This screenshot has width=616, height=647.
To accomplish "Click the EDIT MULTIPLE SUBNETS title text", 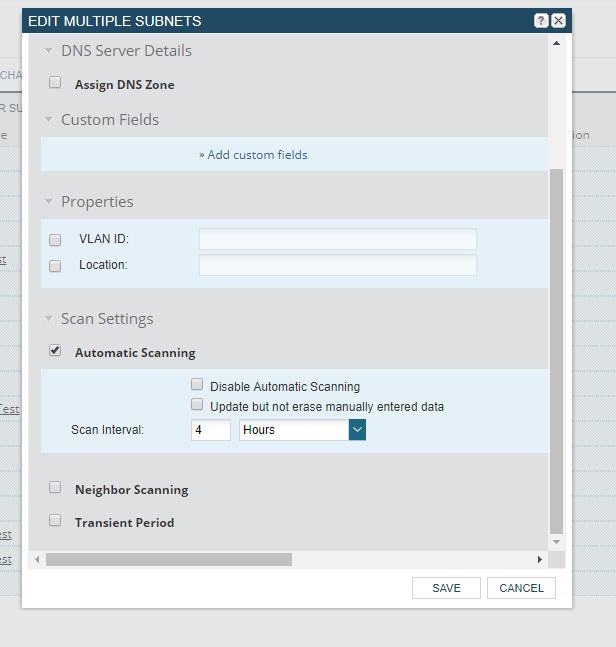I will click(115, 21).
